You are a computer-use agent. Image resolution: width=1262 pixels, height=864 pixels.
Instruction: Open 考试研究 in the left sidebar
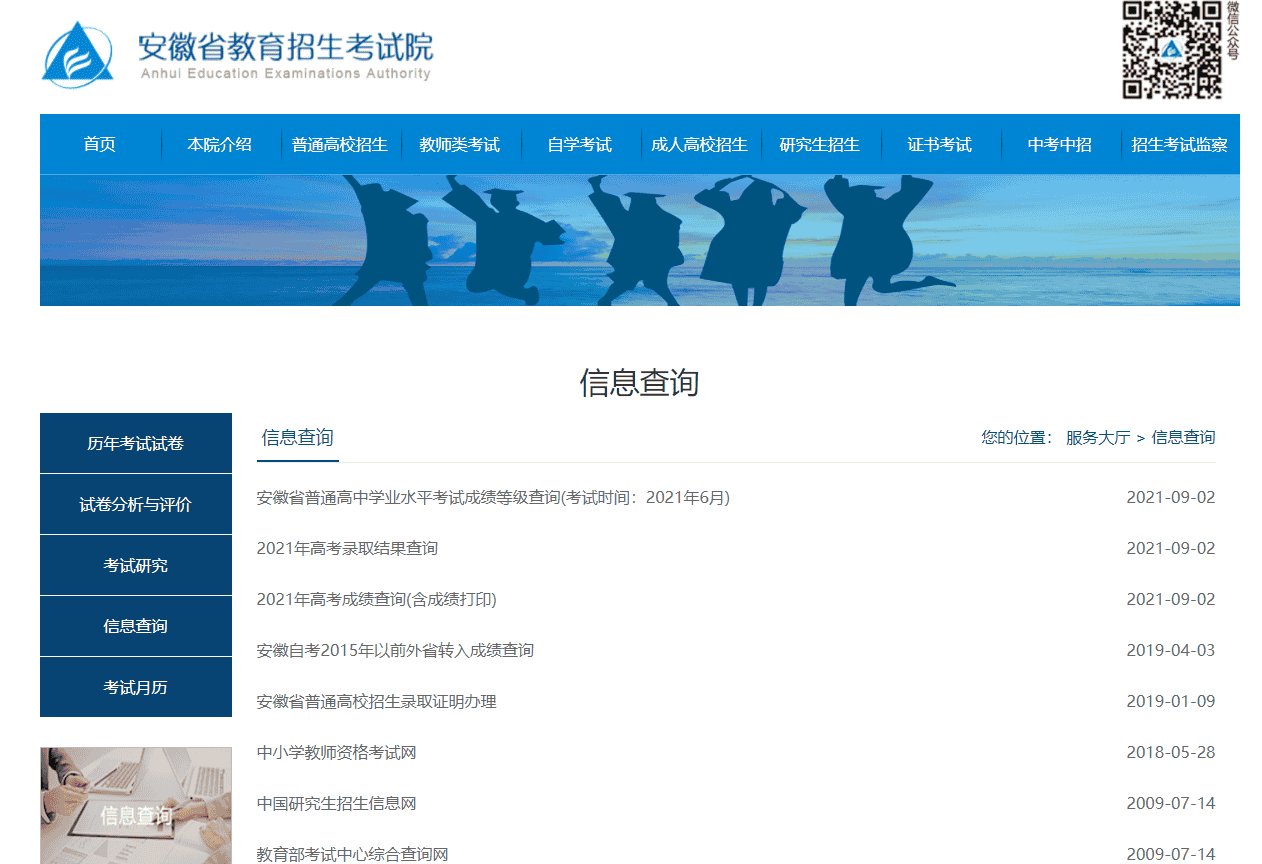point(136,566)
